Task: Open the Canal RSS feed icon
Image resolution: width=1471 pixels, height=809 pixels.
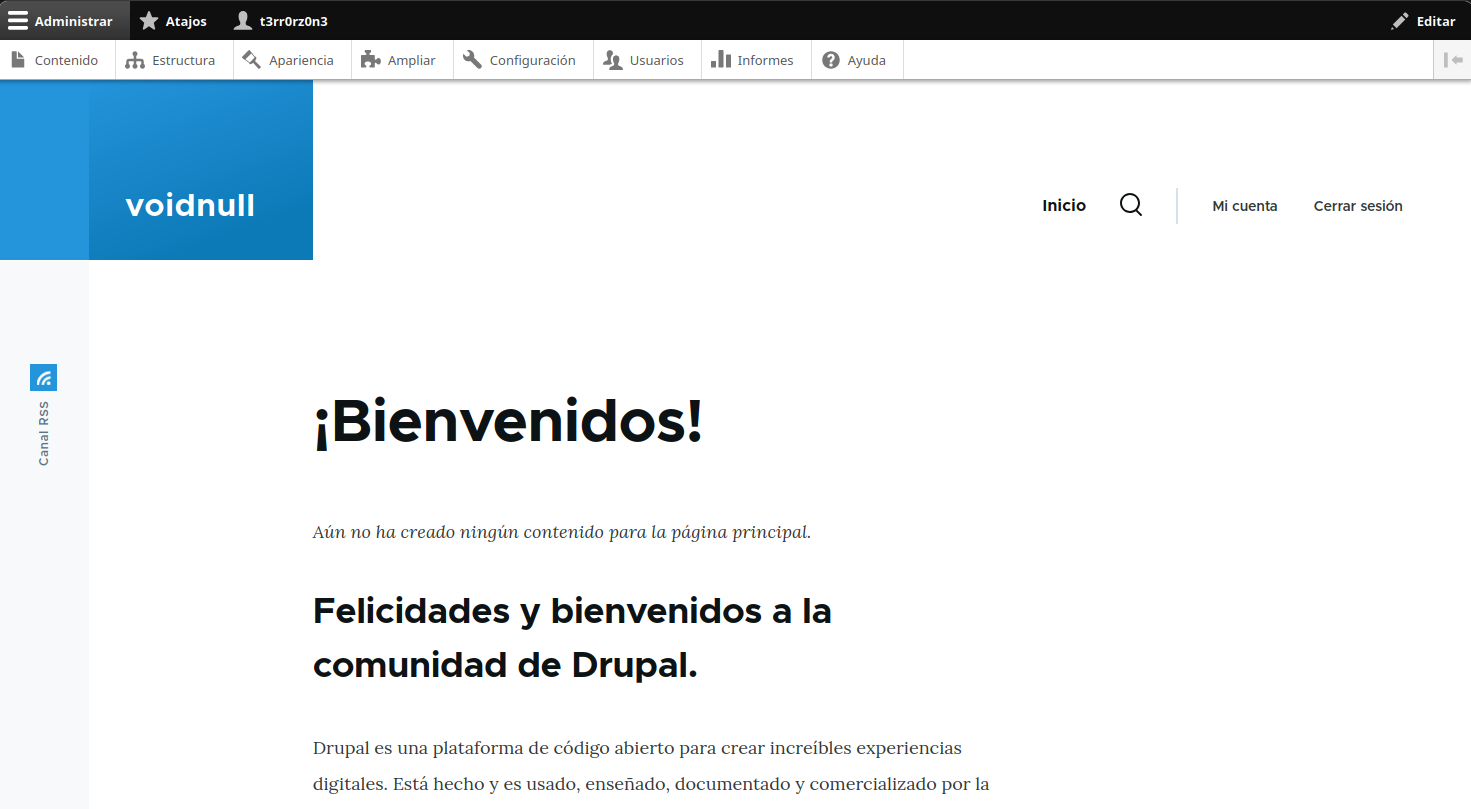Action: 43,378
